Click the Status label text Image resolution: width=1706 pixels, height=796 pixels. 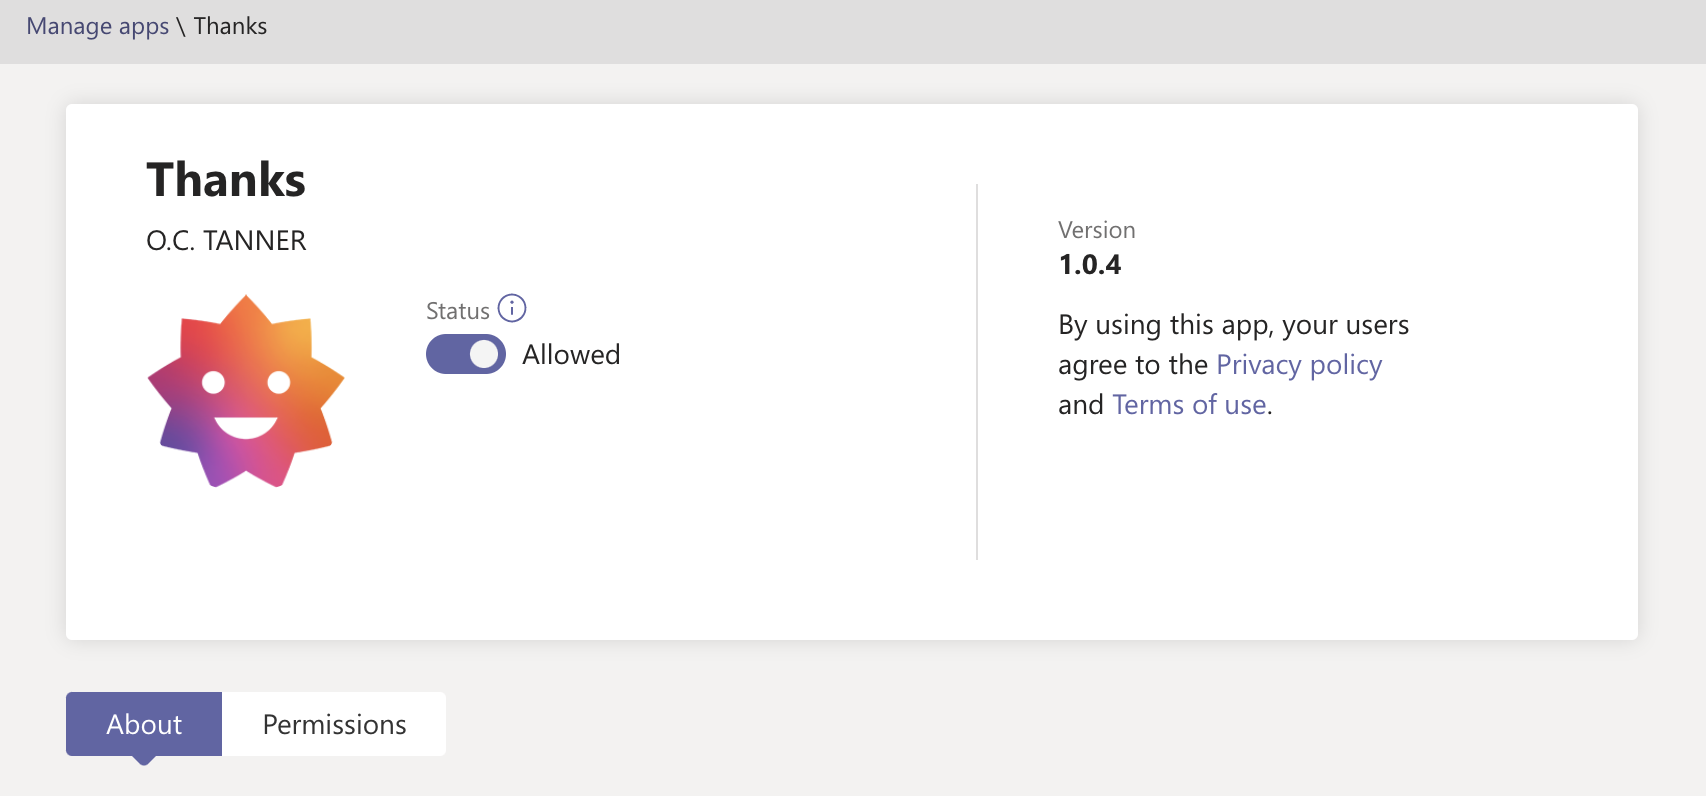click(457, 311)
